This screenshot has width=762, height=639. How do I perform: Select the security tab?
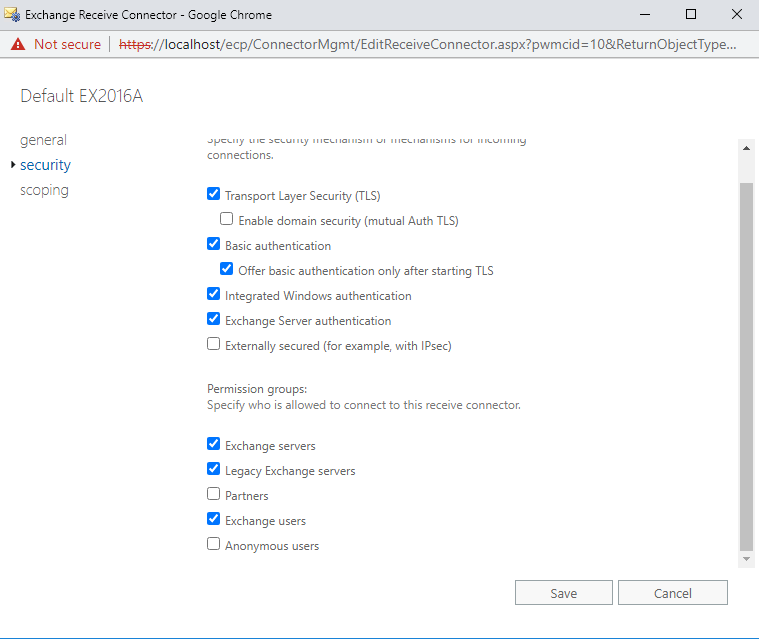(45, 165)
